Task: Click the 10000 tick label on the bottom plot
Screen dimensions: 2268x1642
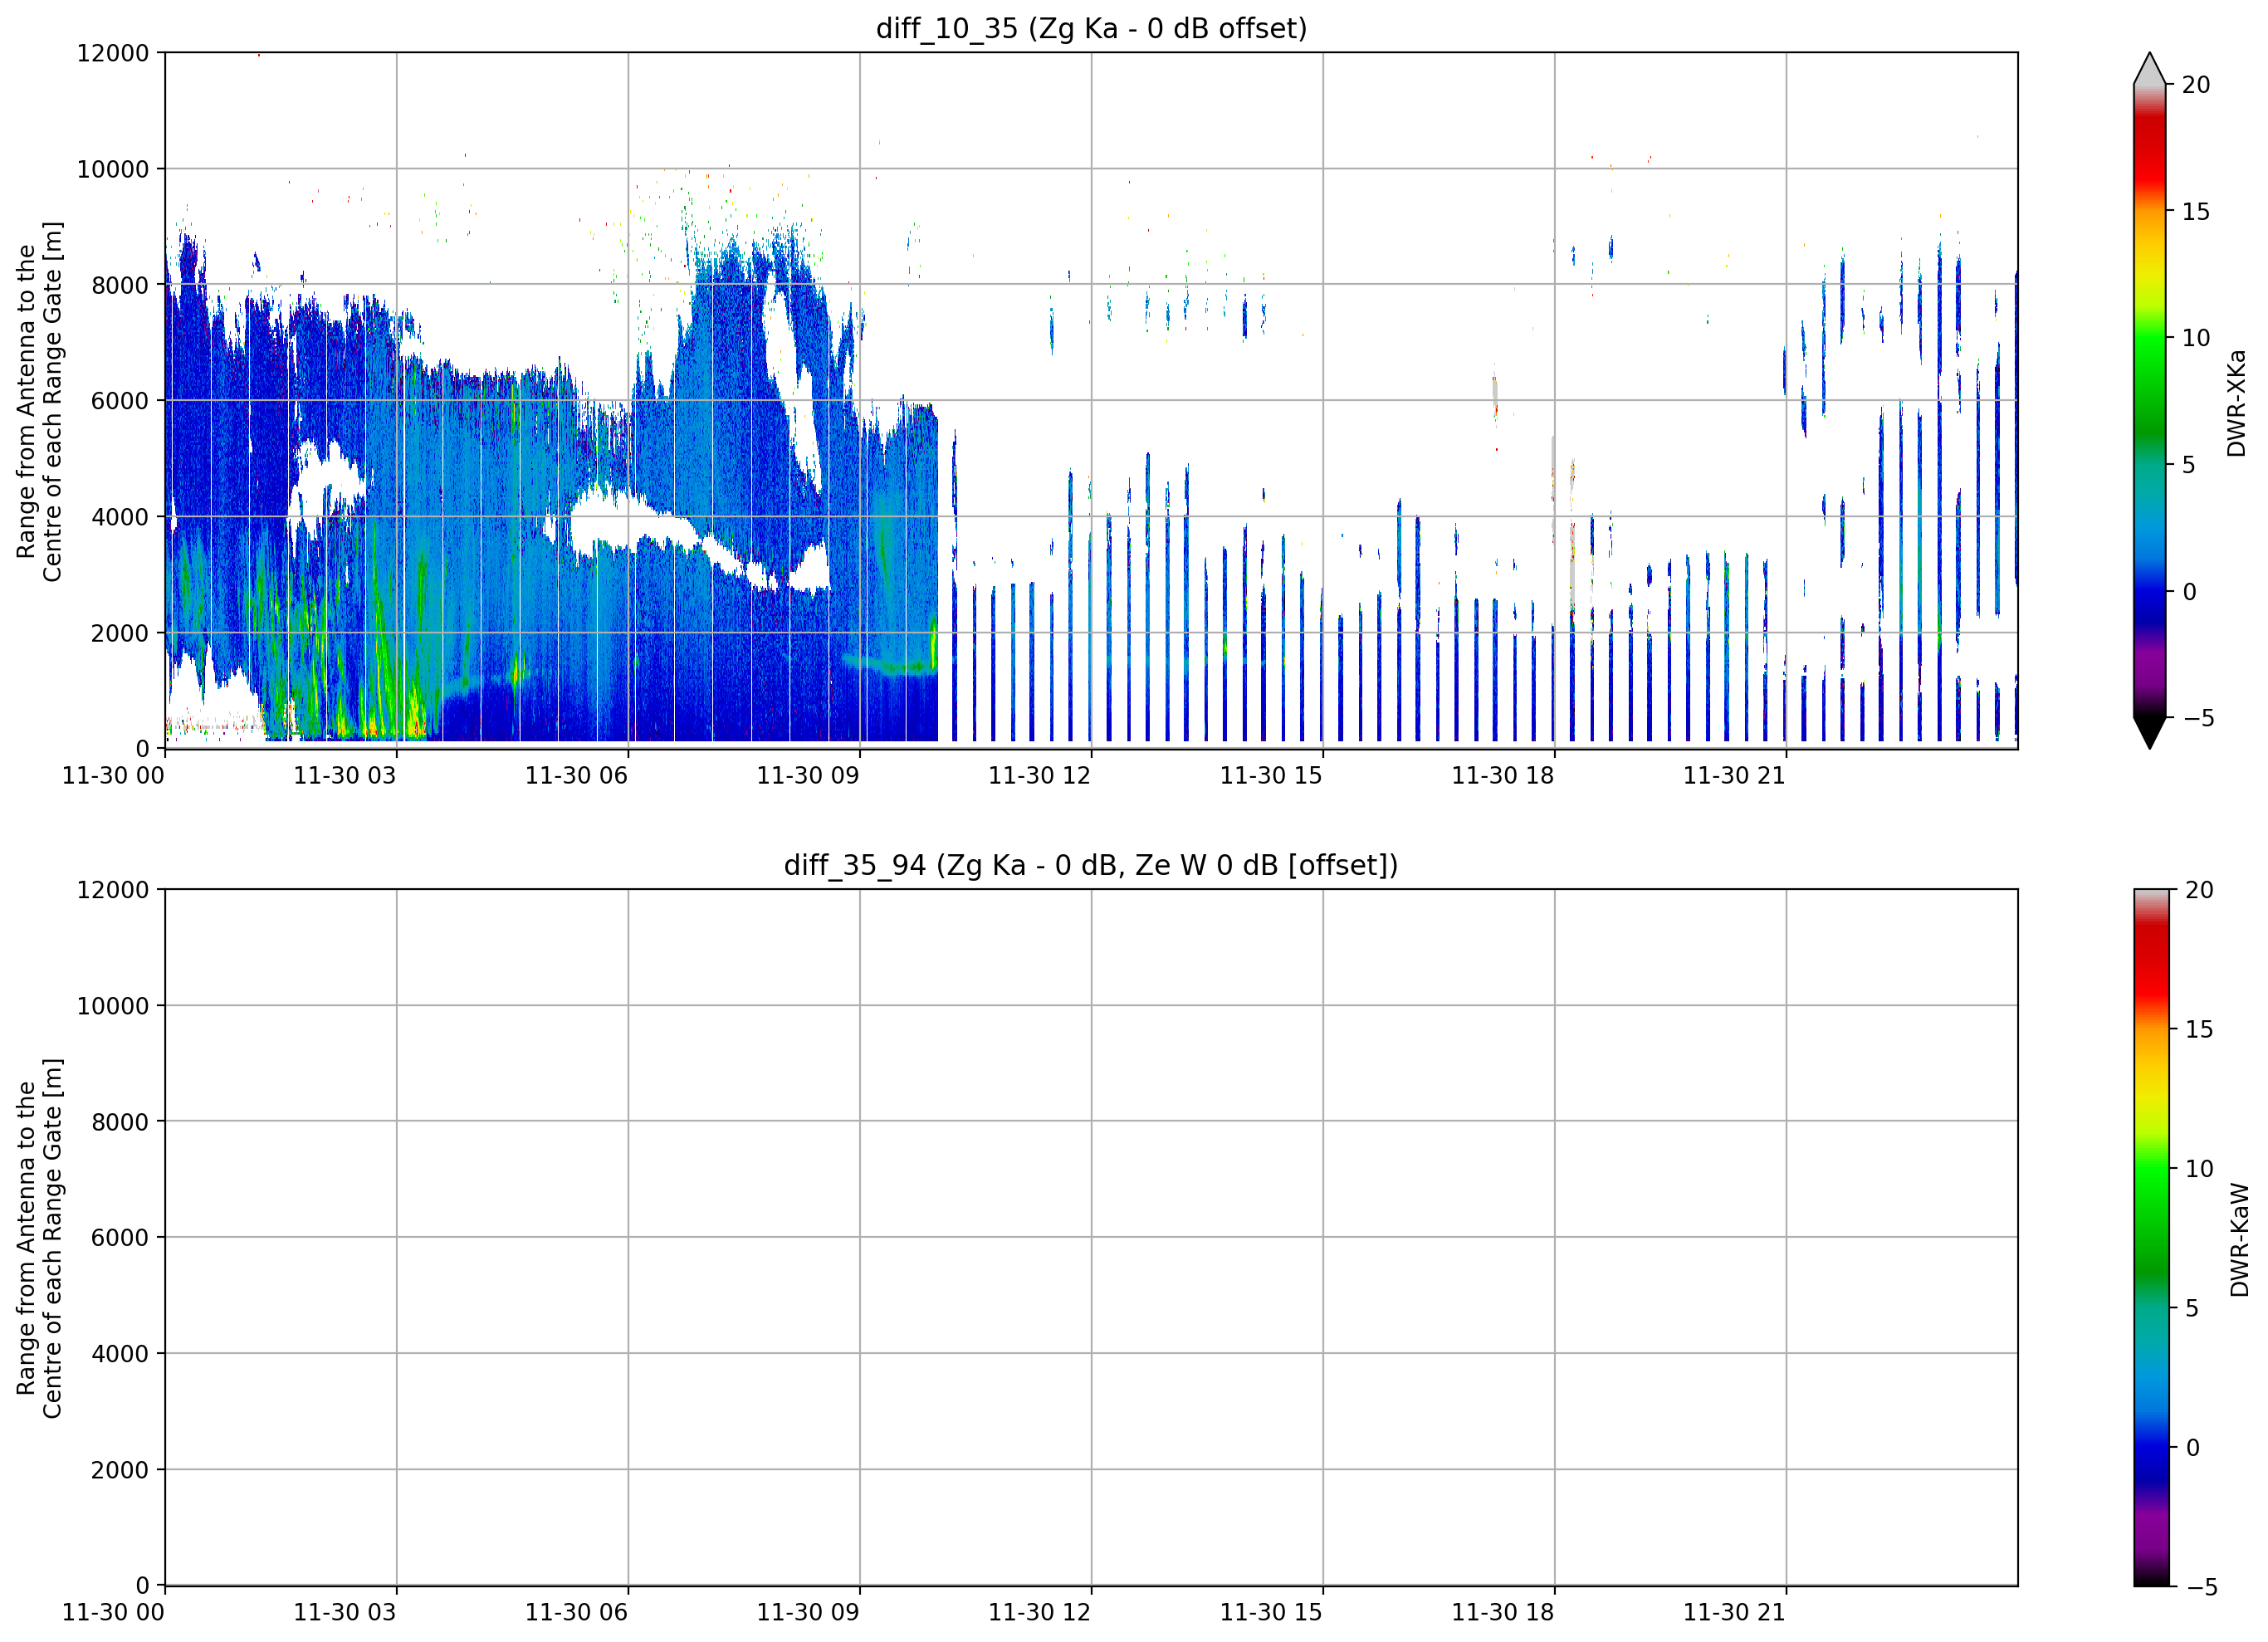Action: tap(113, 1006)
